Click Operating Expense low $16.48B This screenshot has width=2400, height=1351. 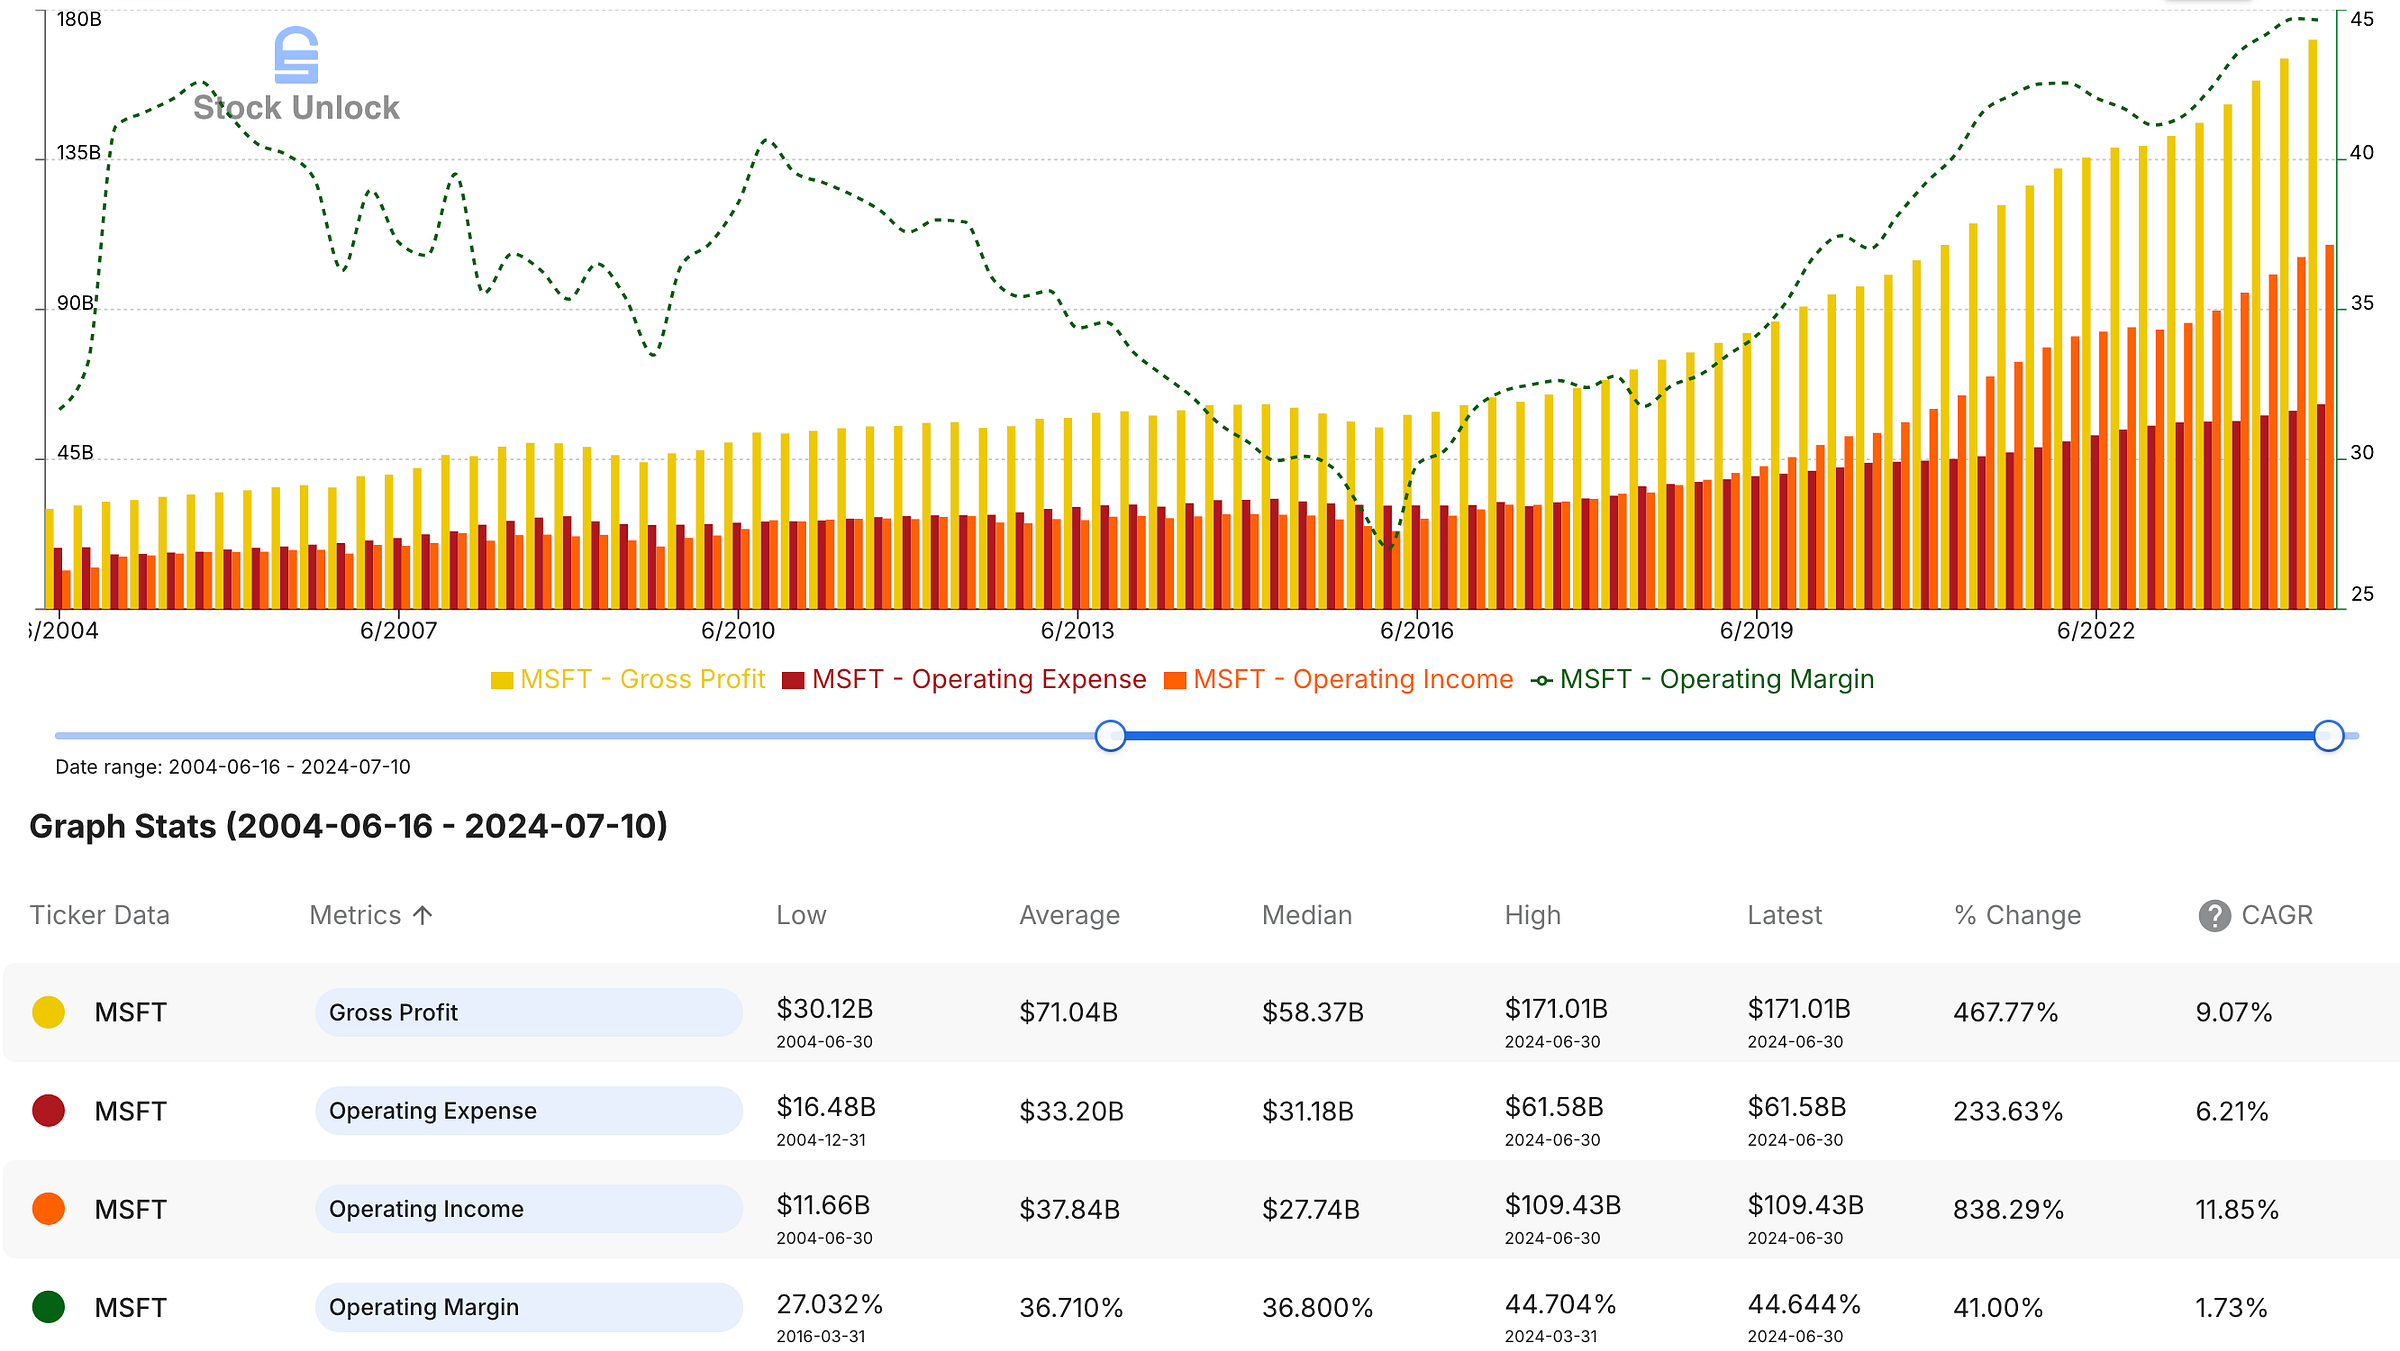(x=826, y=1106)
